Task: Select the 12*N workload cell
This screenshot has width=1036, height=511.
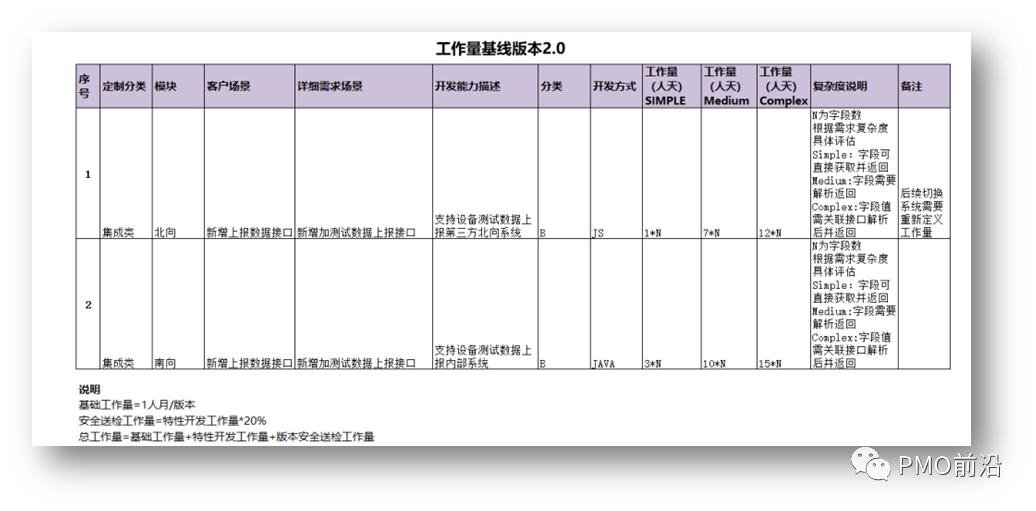Action: point(784,174)
